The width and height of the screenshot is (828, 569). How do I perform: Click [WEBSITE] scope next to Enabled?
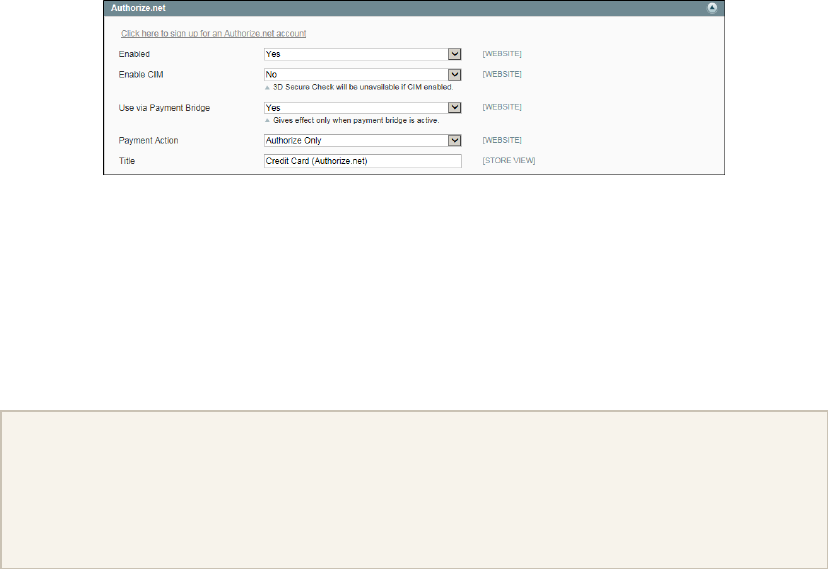[x=502, y=54]
